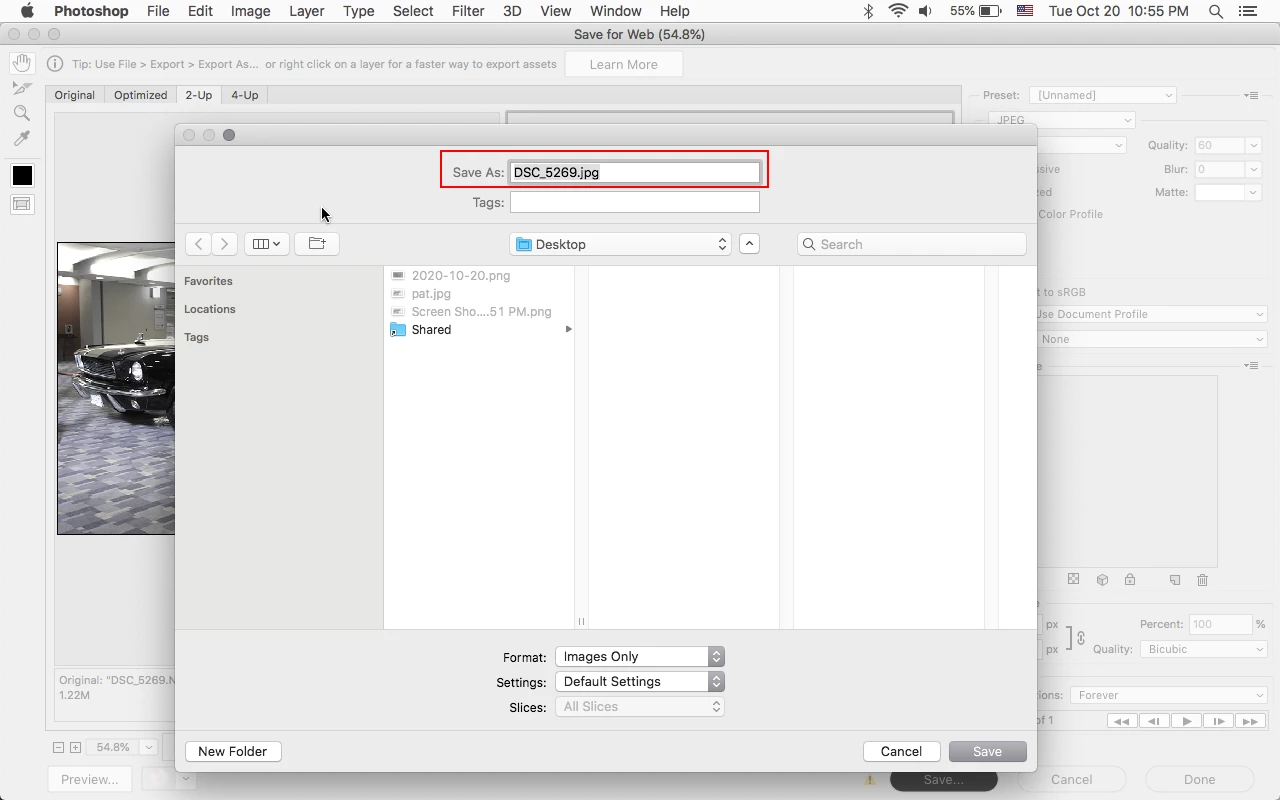Step to next animation frame

(1218, 721)
